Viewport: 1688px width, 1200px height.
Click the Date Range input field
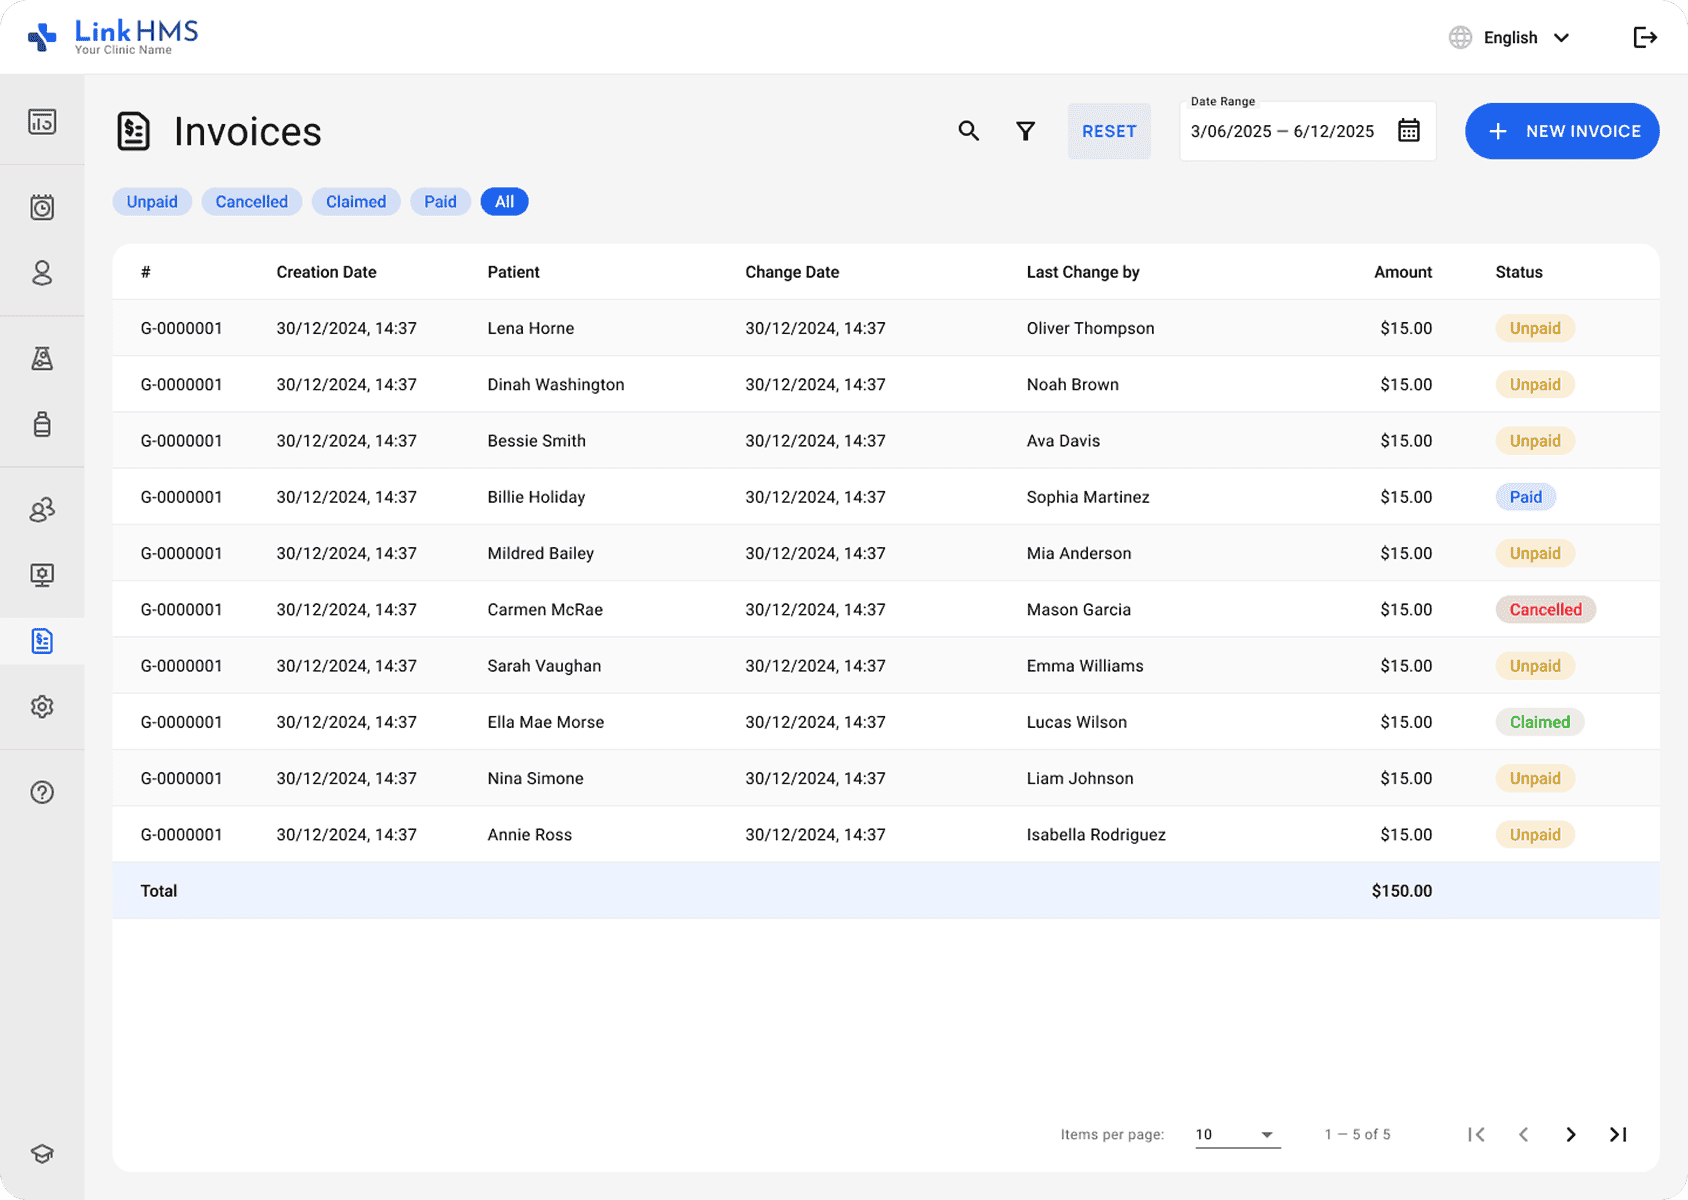click(1307, 131)
